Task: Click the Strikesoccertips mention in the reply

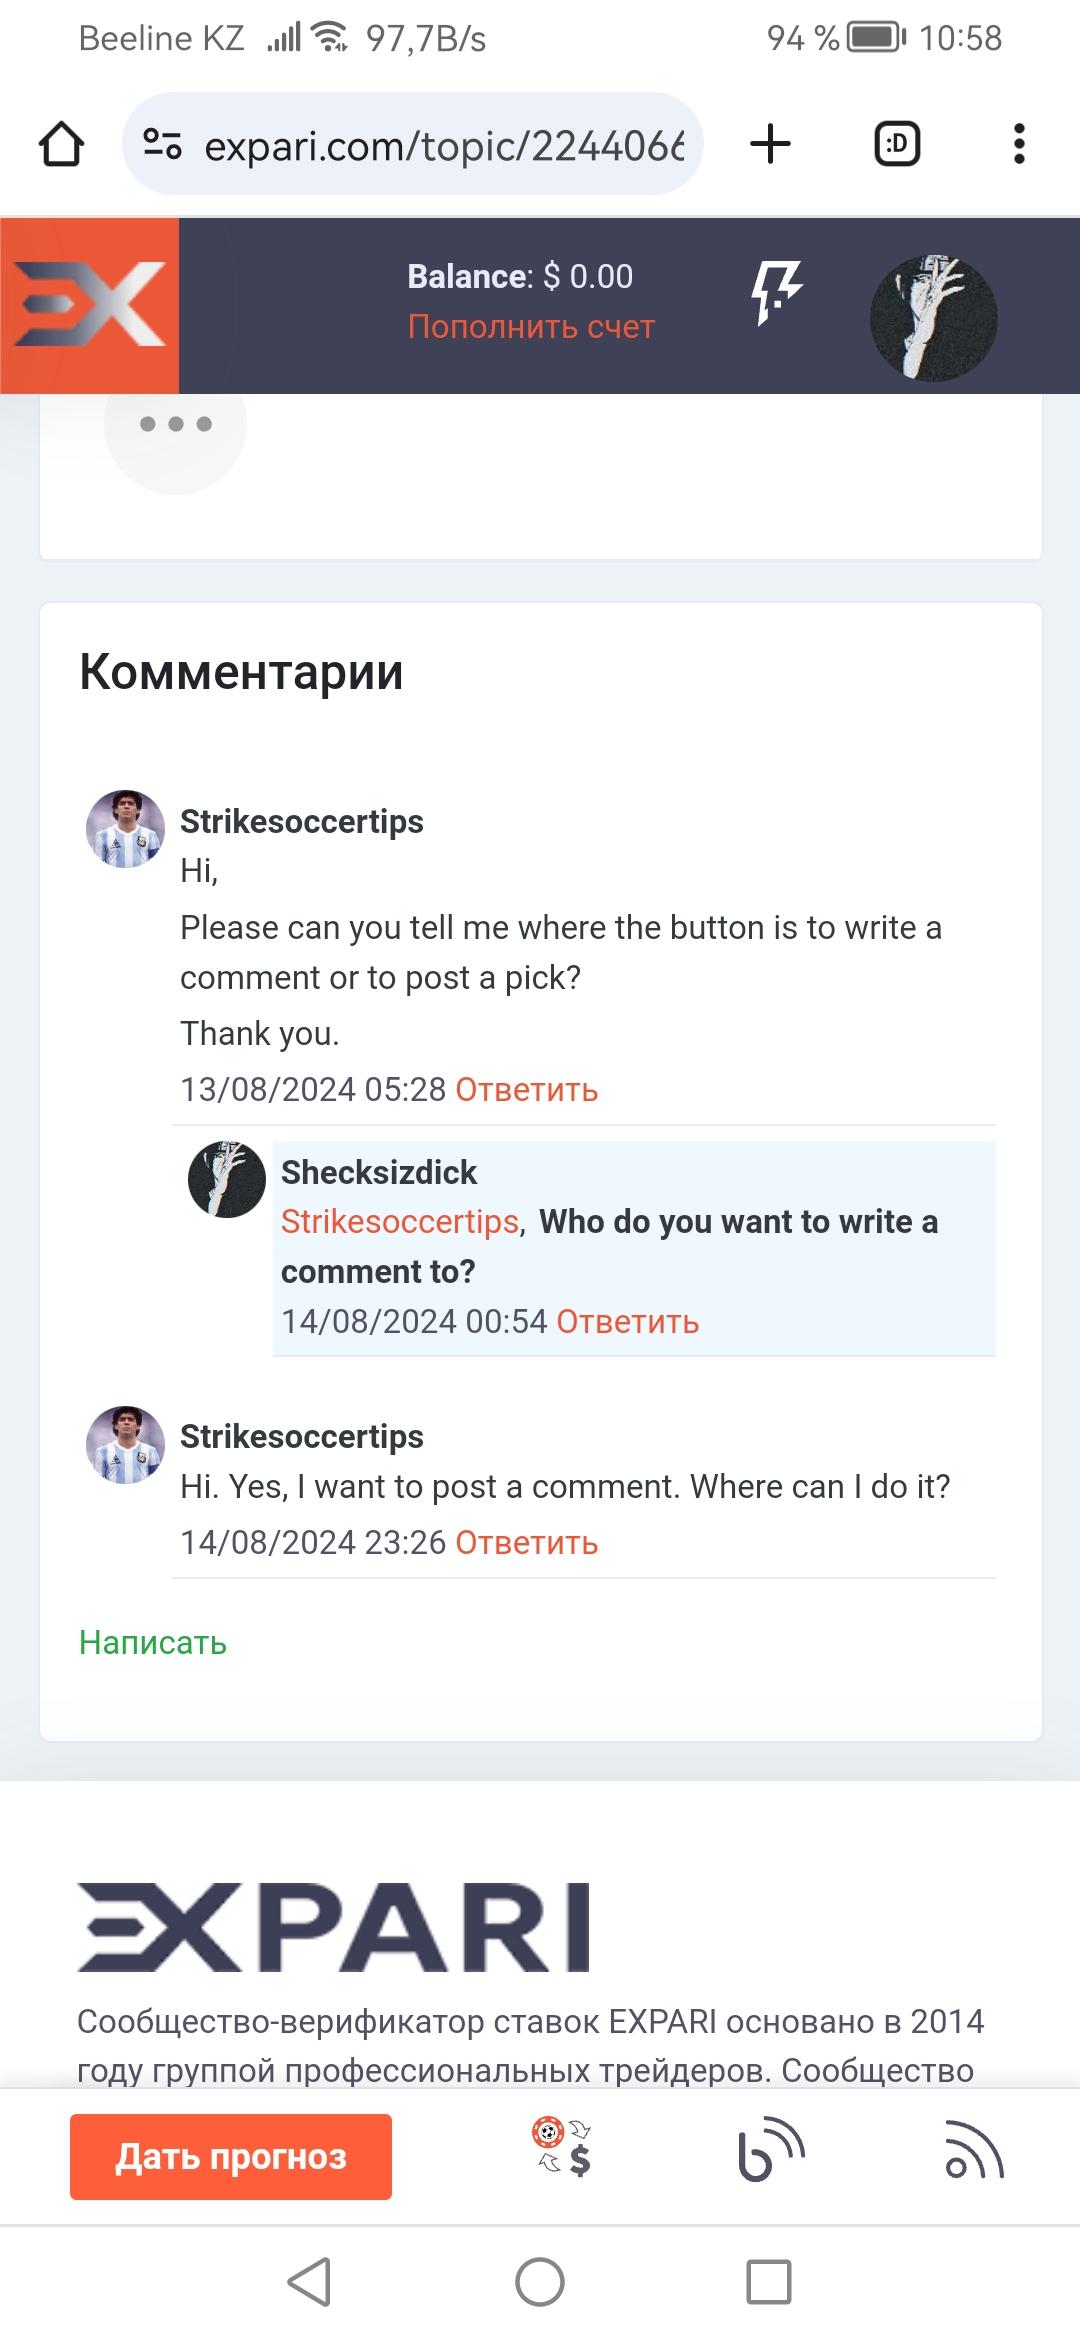Action: point(400,1221)
